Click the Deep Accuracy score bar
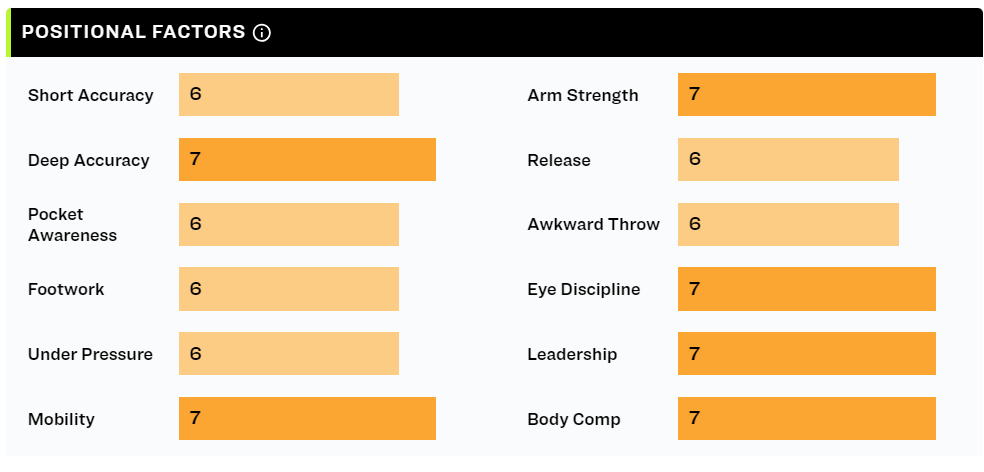 click(308, 159)
